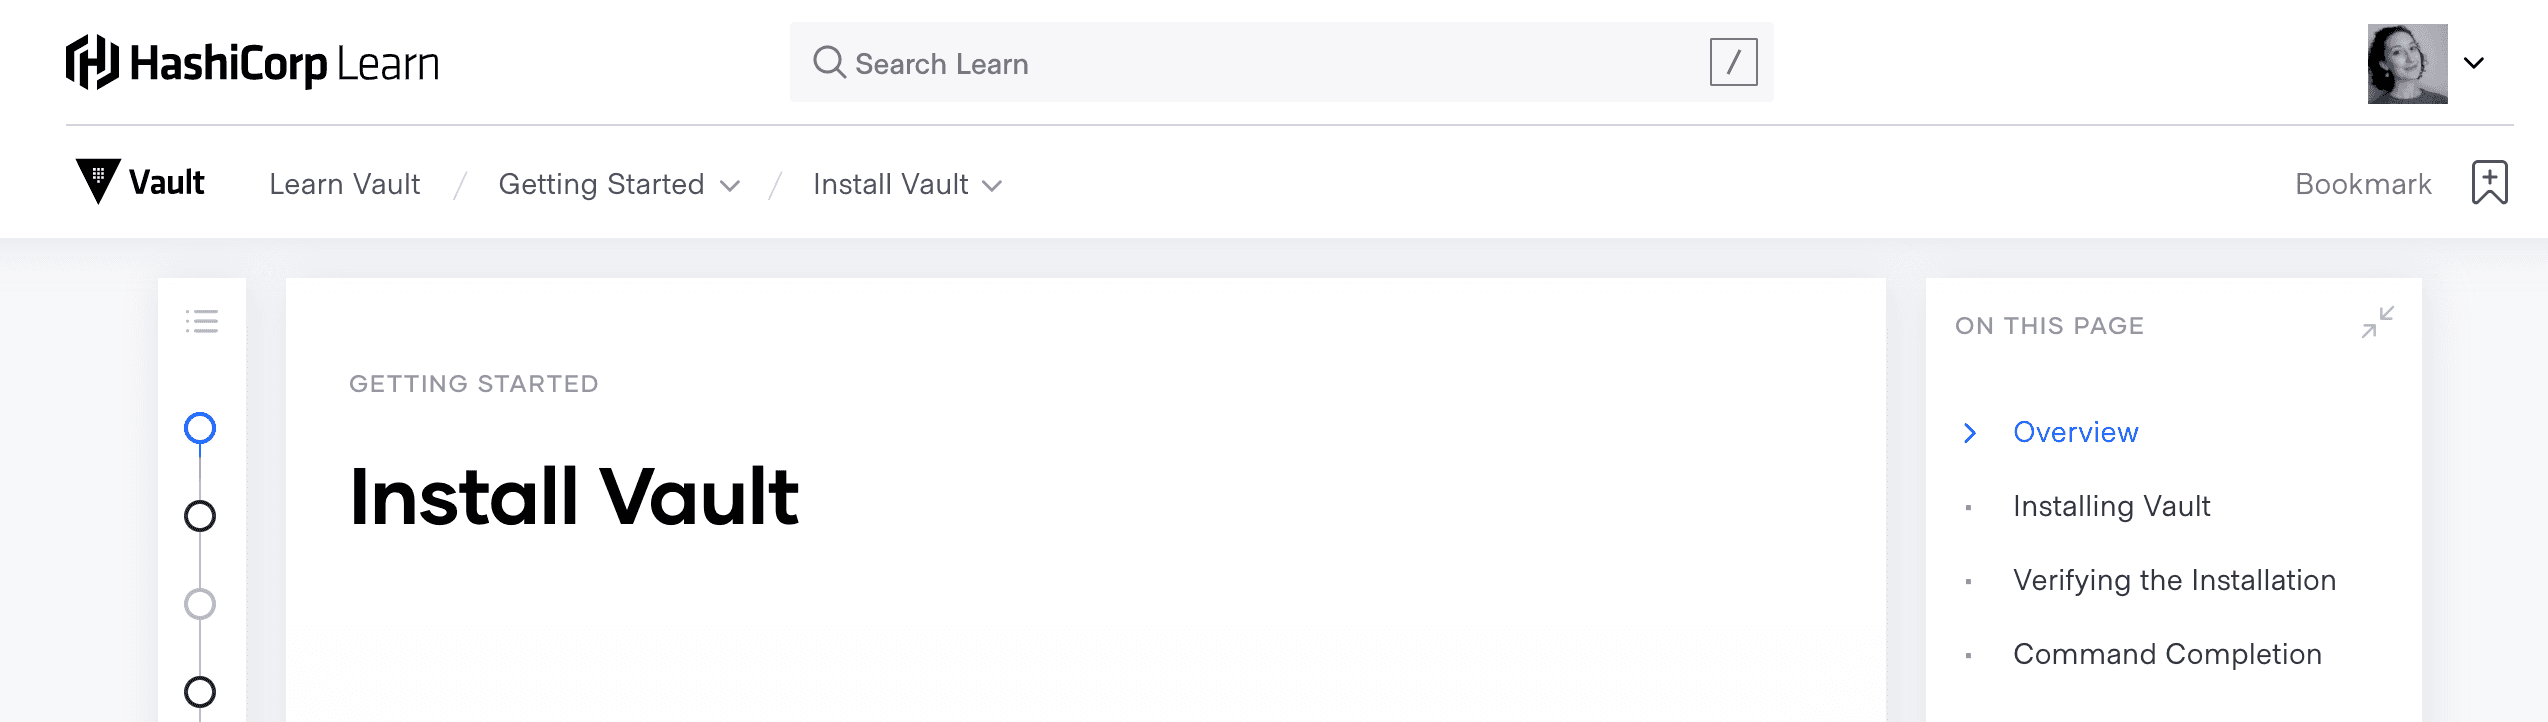Navigate to Installing Vault section

click(2111, 506)
